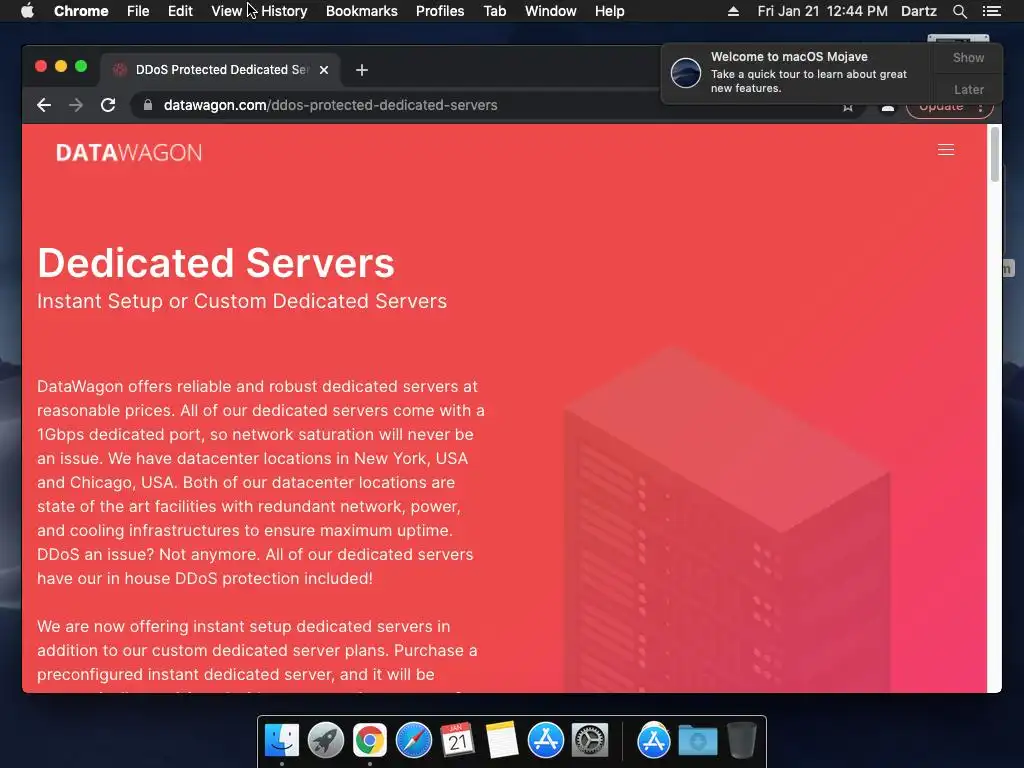
Task: Open System Preferences from the Dock
Action: tap(590, 741)
